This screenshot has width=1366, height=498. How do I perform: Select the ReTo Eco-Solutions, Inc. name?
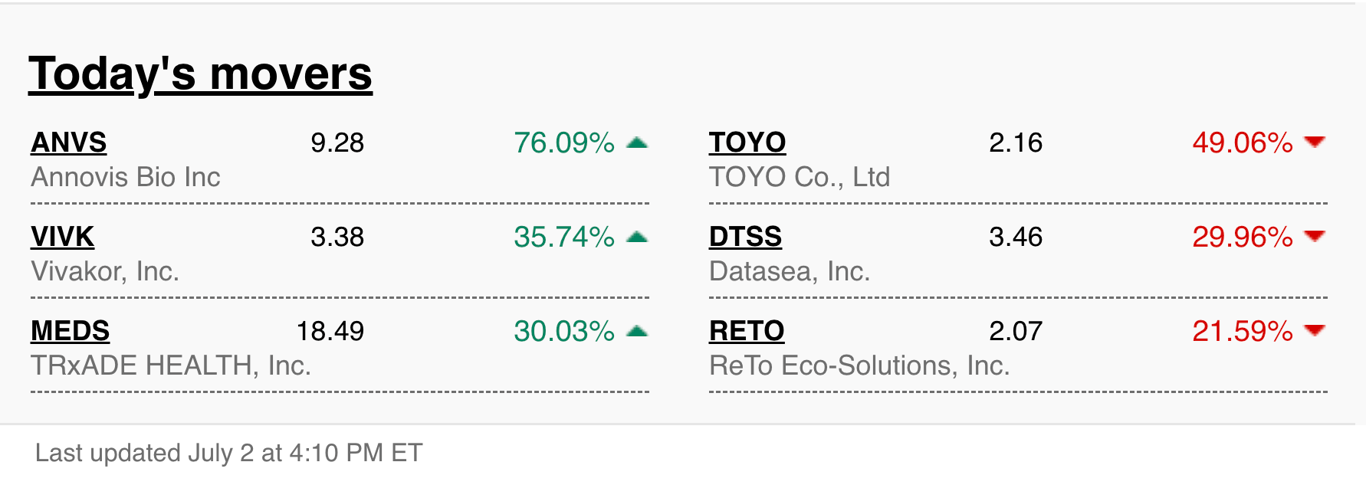(859, 365)
